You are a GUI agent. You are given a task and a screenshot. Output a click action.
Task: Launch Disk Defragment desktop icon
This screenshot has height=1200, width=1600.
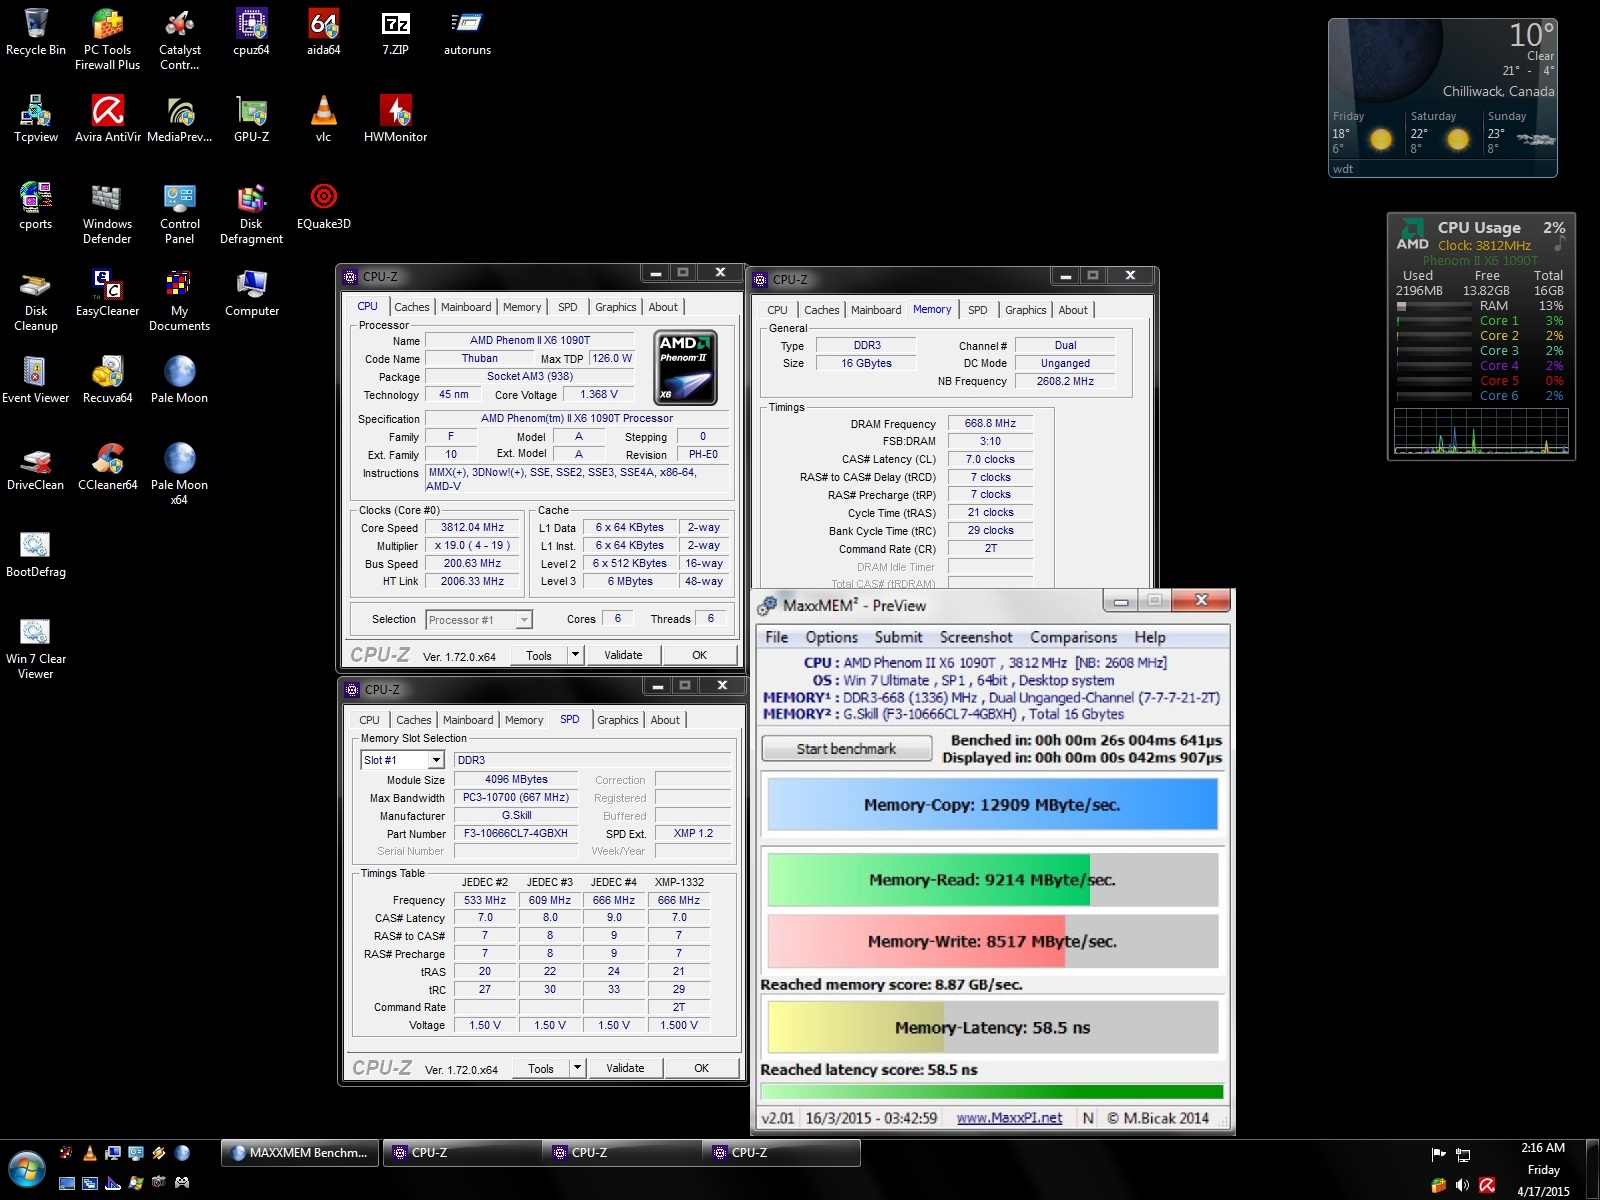pyautogui.click(x=251, y=213)
